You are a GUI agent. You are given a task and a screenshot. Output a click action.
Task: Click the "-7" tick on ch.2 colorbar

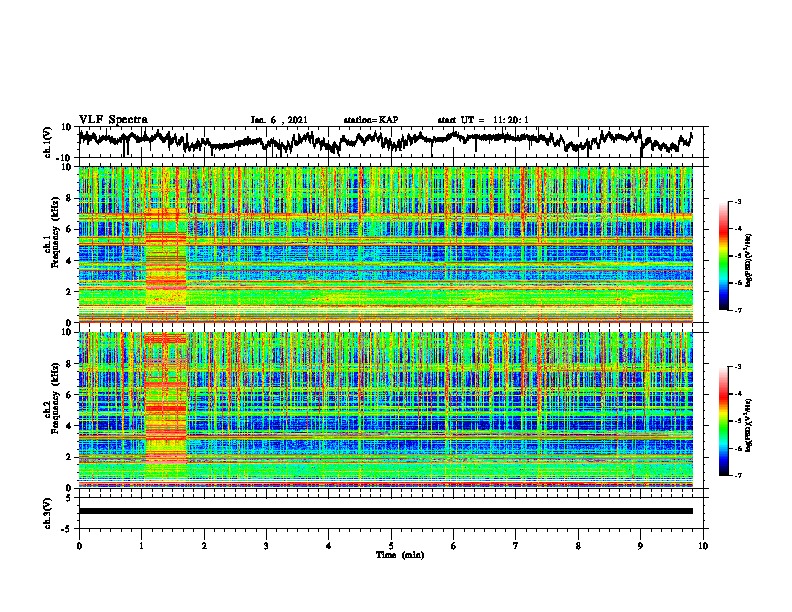pos(737,476)
